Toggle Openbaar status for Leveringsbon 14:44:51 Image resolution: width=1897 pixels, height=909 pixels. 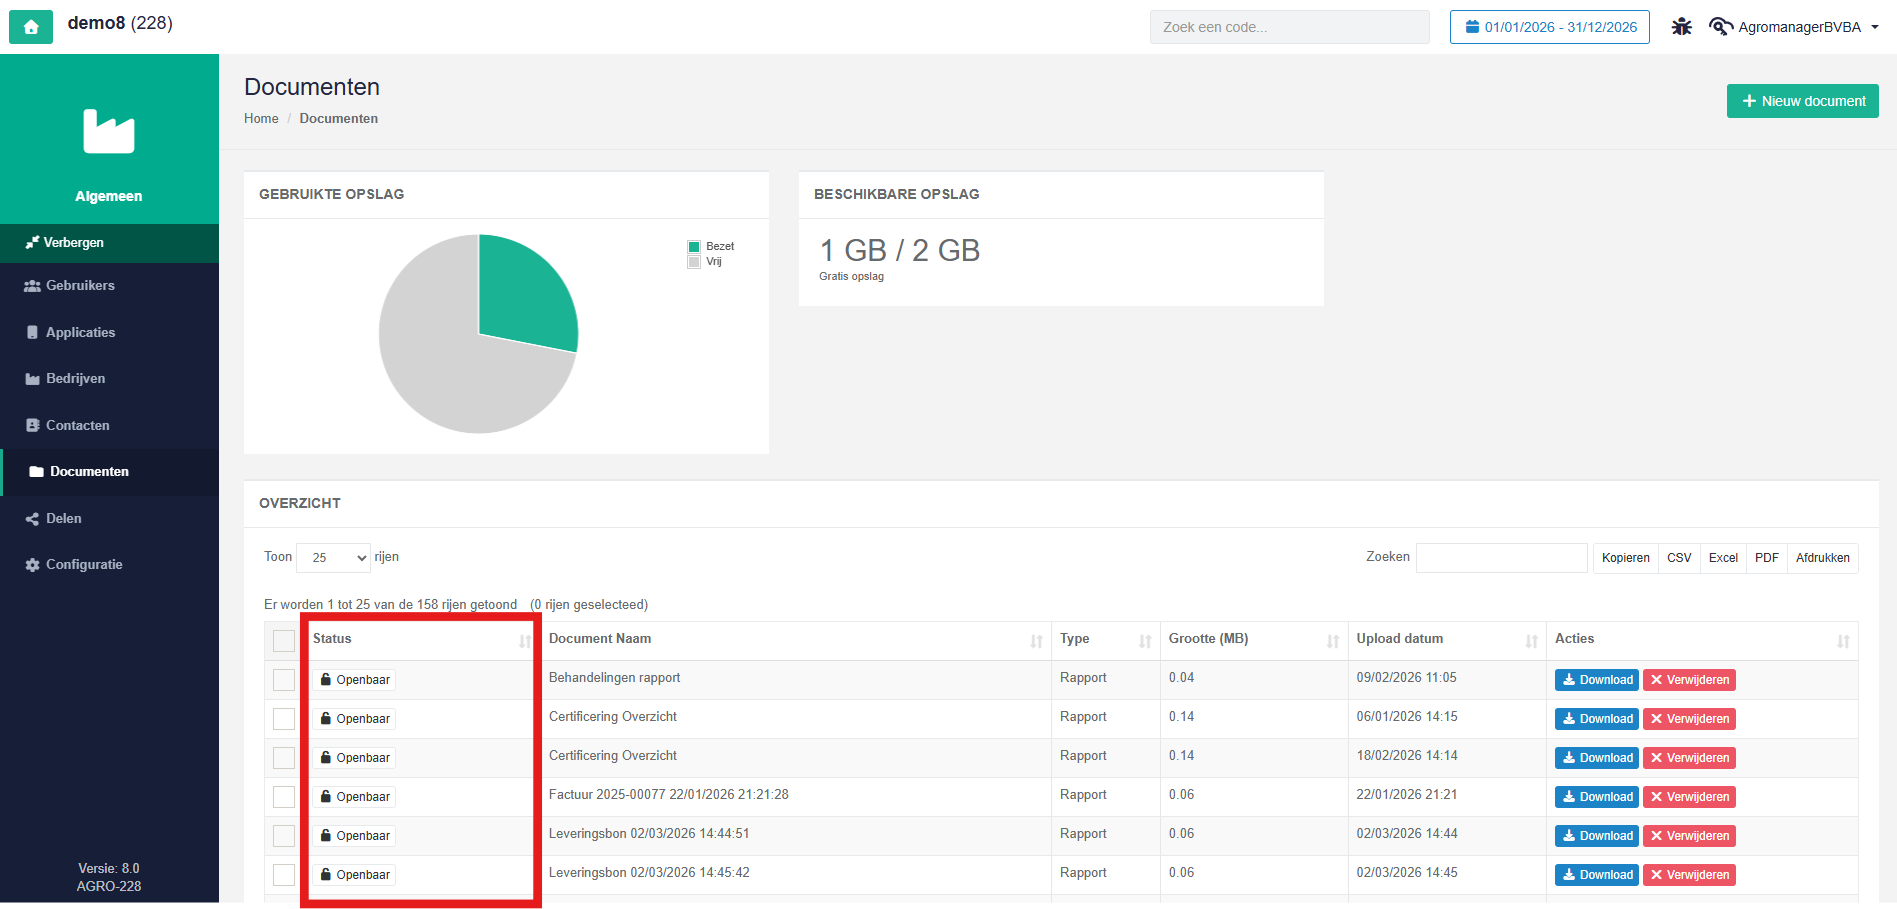coord(355,836)
